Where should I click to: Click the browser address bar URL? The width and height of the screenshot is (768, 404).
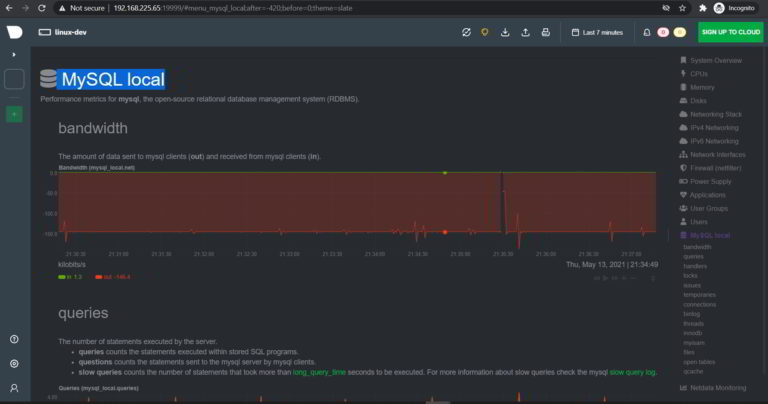(233, 8)
